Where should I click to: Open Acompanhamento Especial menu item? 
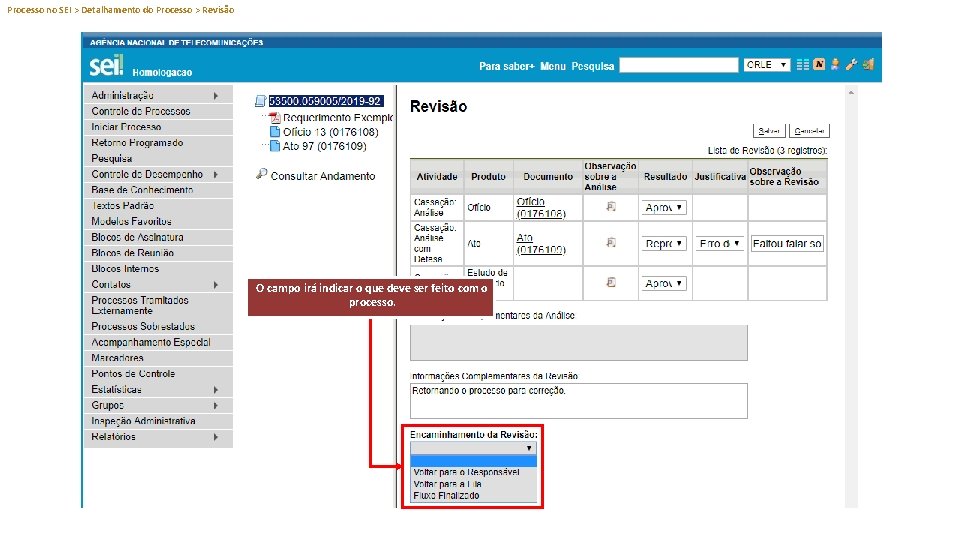coord(158,342)
